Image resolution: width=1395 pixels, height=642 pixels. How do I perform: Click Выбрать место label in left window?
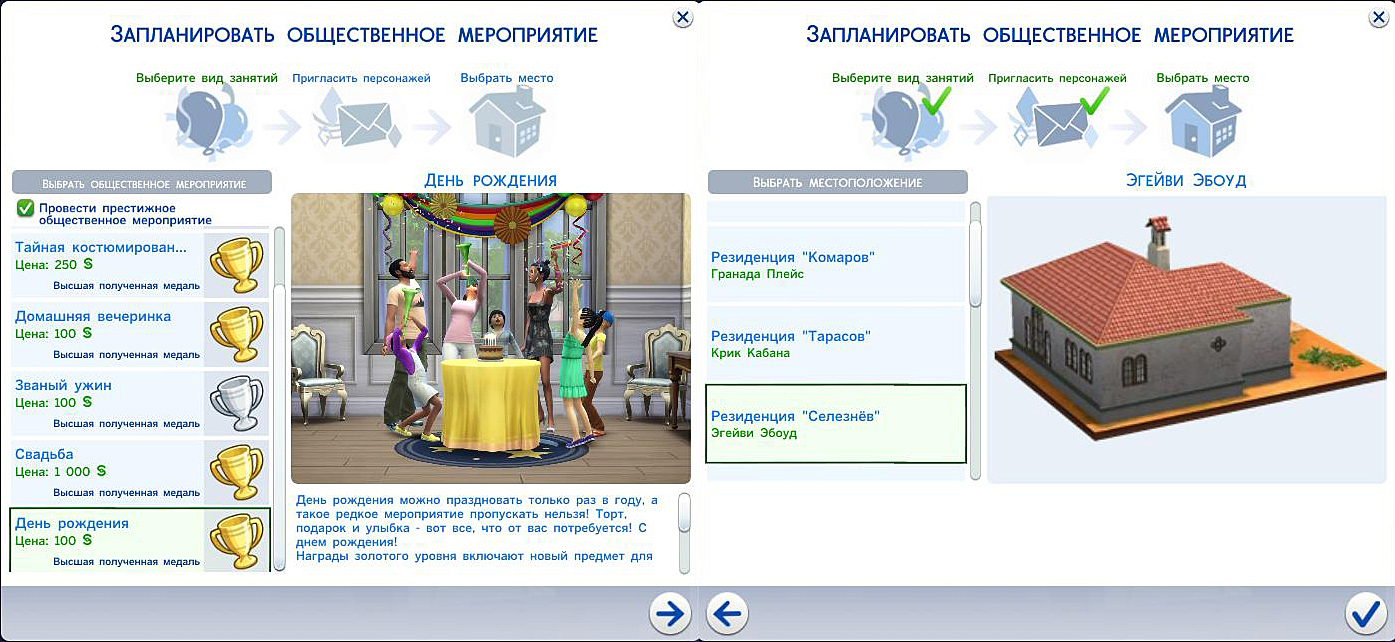507,77
